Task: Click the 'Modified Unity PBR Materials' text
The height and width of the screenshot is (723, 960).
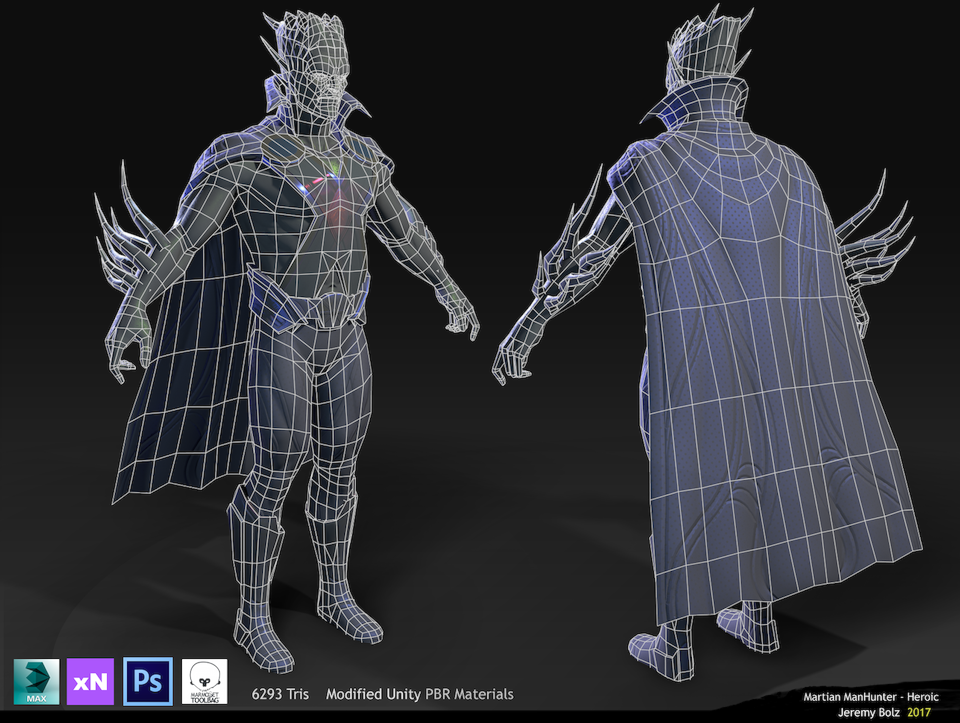Action: point(419,694)
